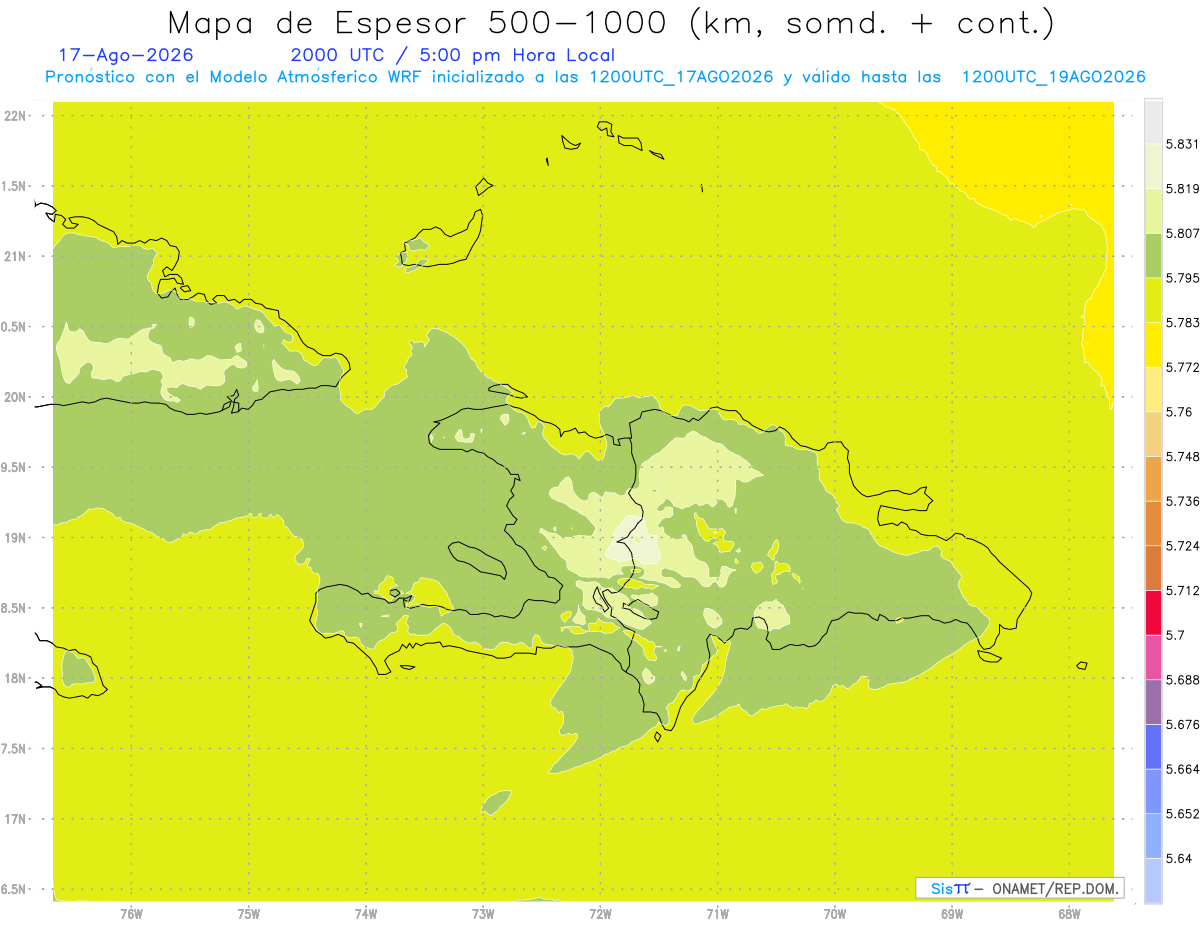Image resolution: width=1200 pixels, height=927 pixels.
Task: Click the 70W longitude label
Action: (x=835, y=913)
